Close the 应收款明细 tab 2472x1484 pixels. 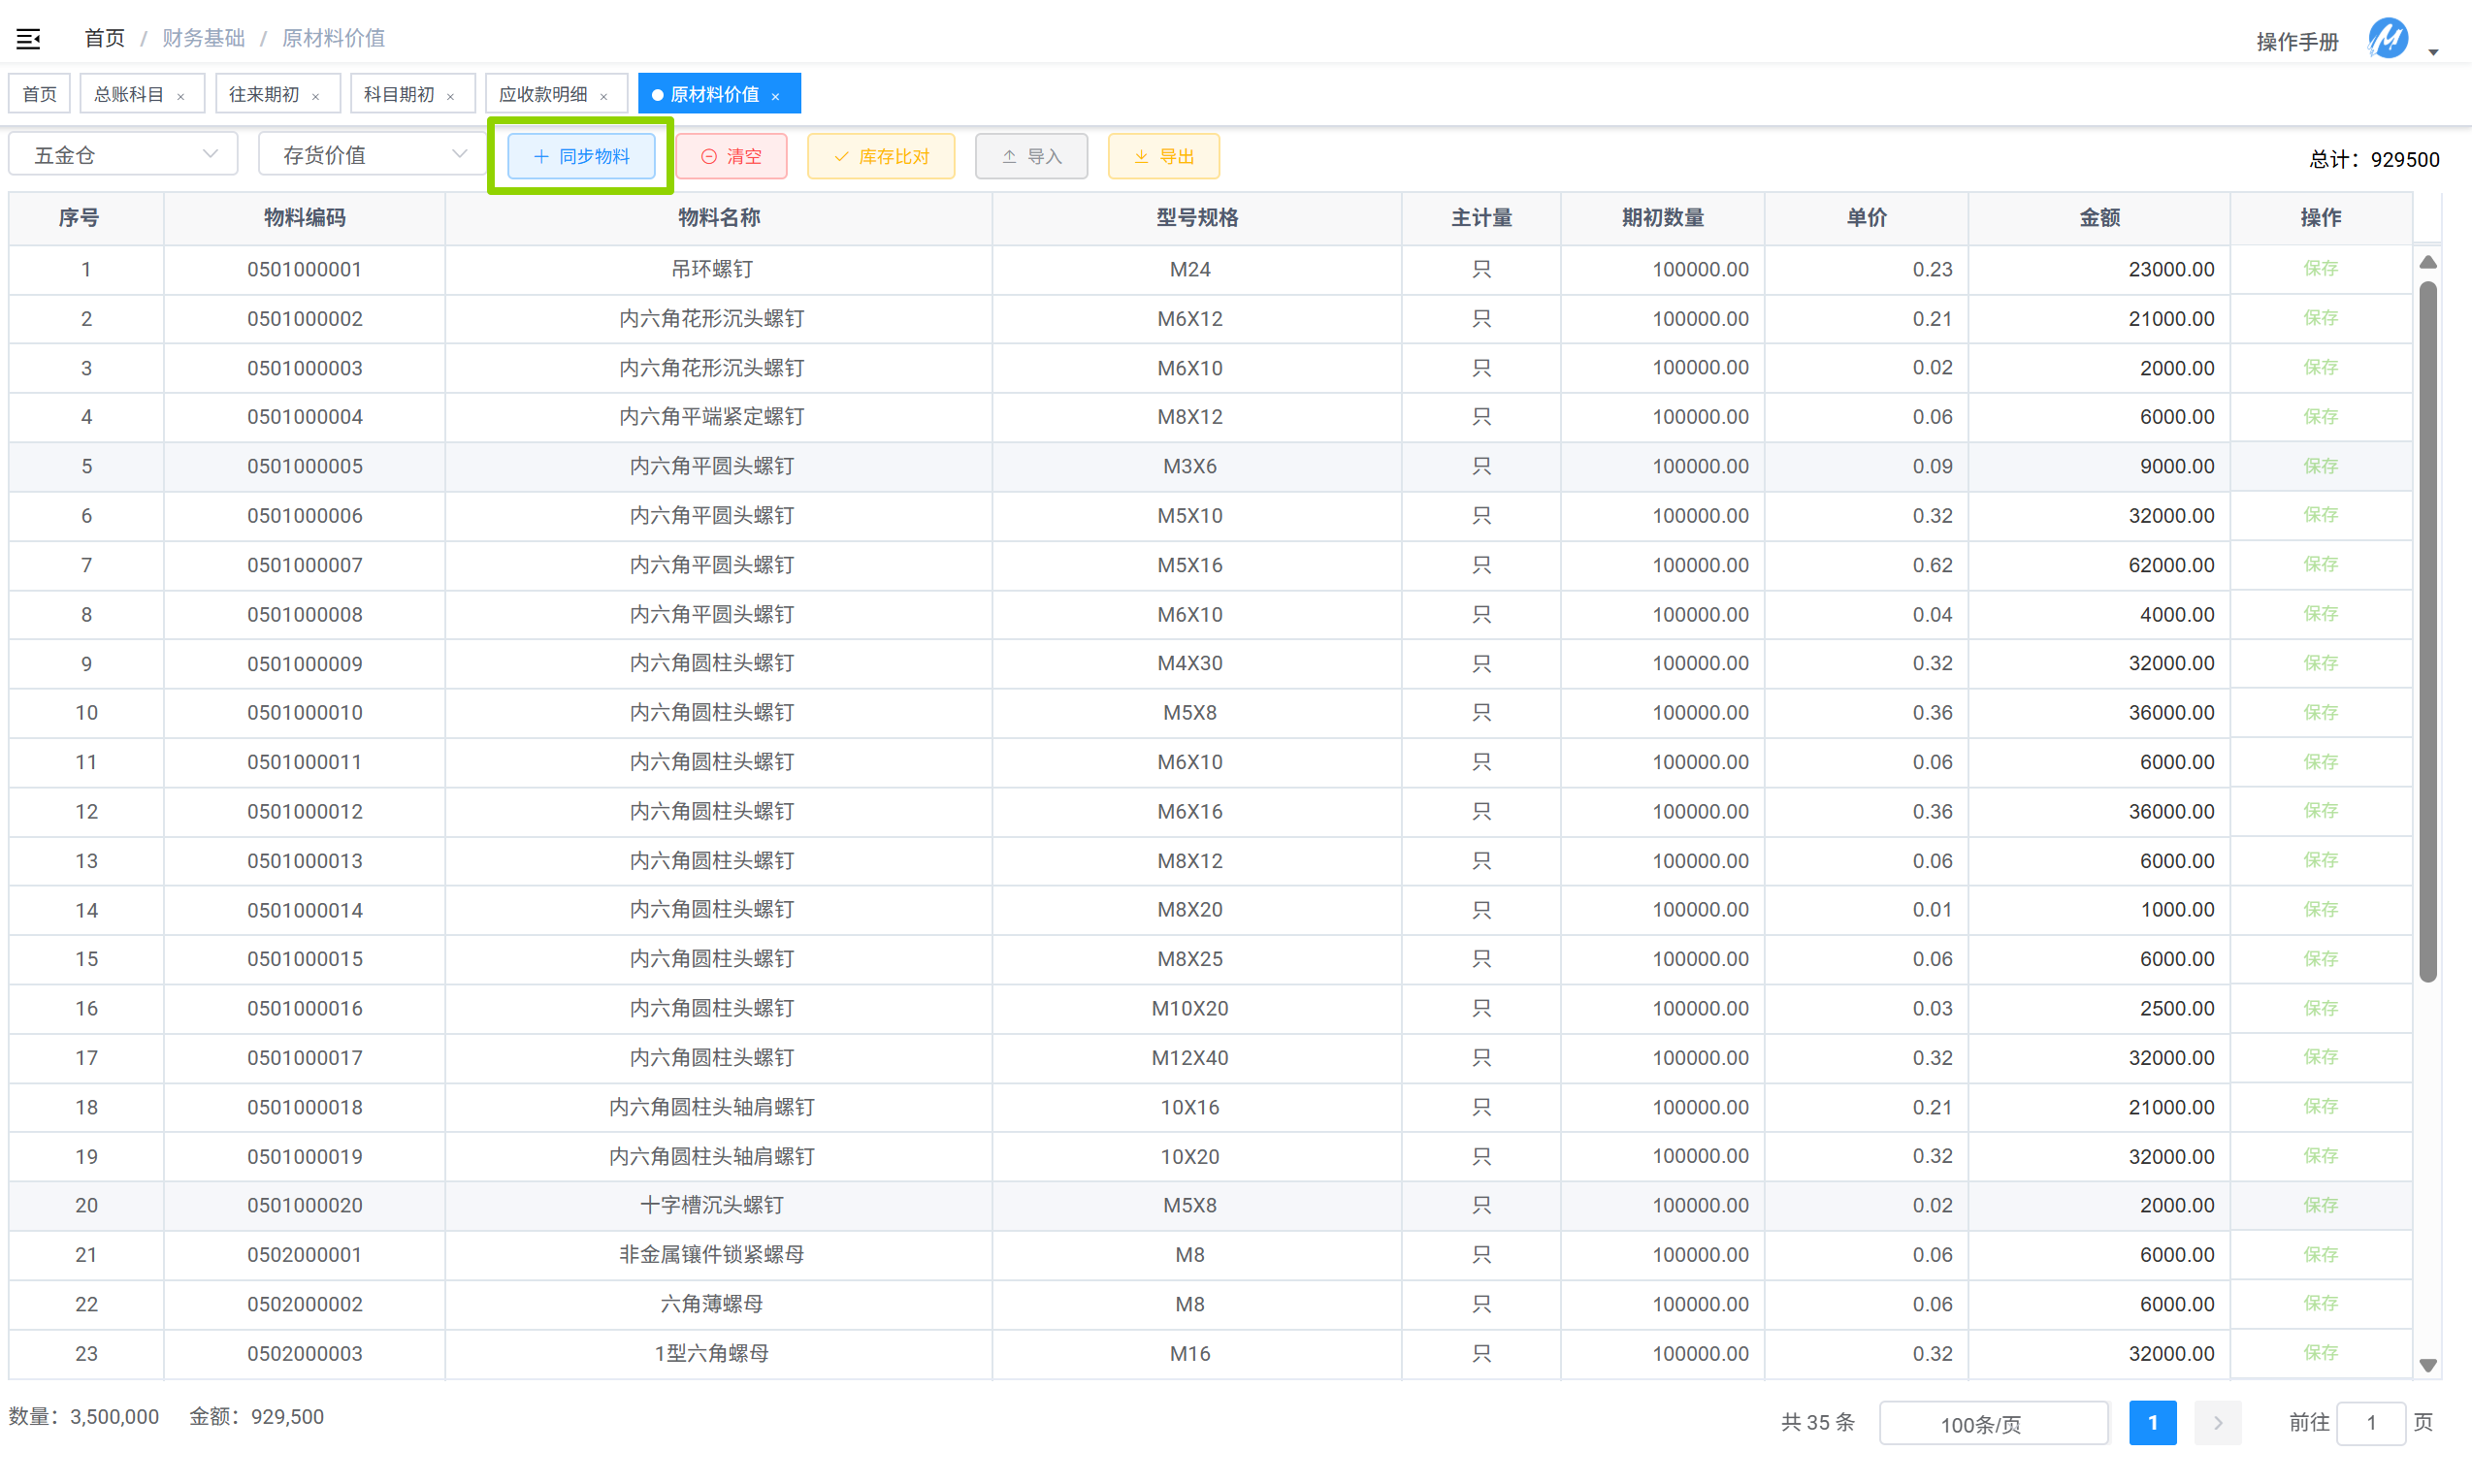coord(604,96)
